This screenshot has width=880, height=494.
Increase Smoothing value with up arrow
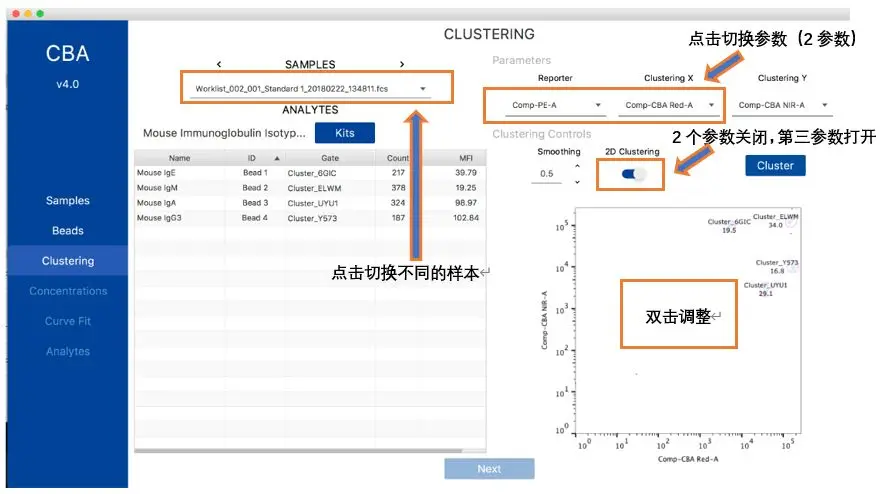point(577,167)
